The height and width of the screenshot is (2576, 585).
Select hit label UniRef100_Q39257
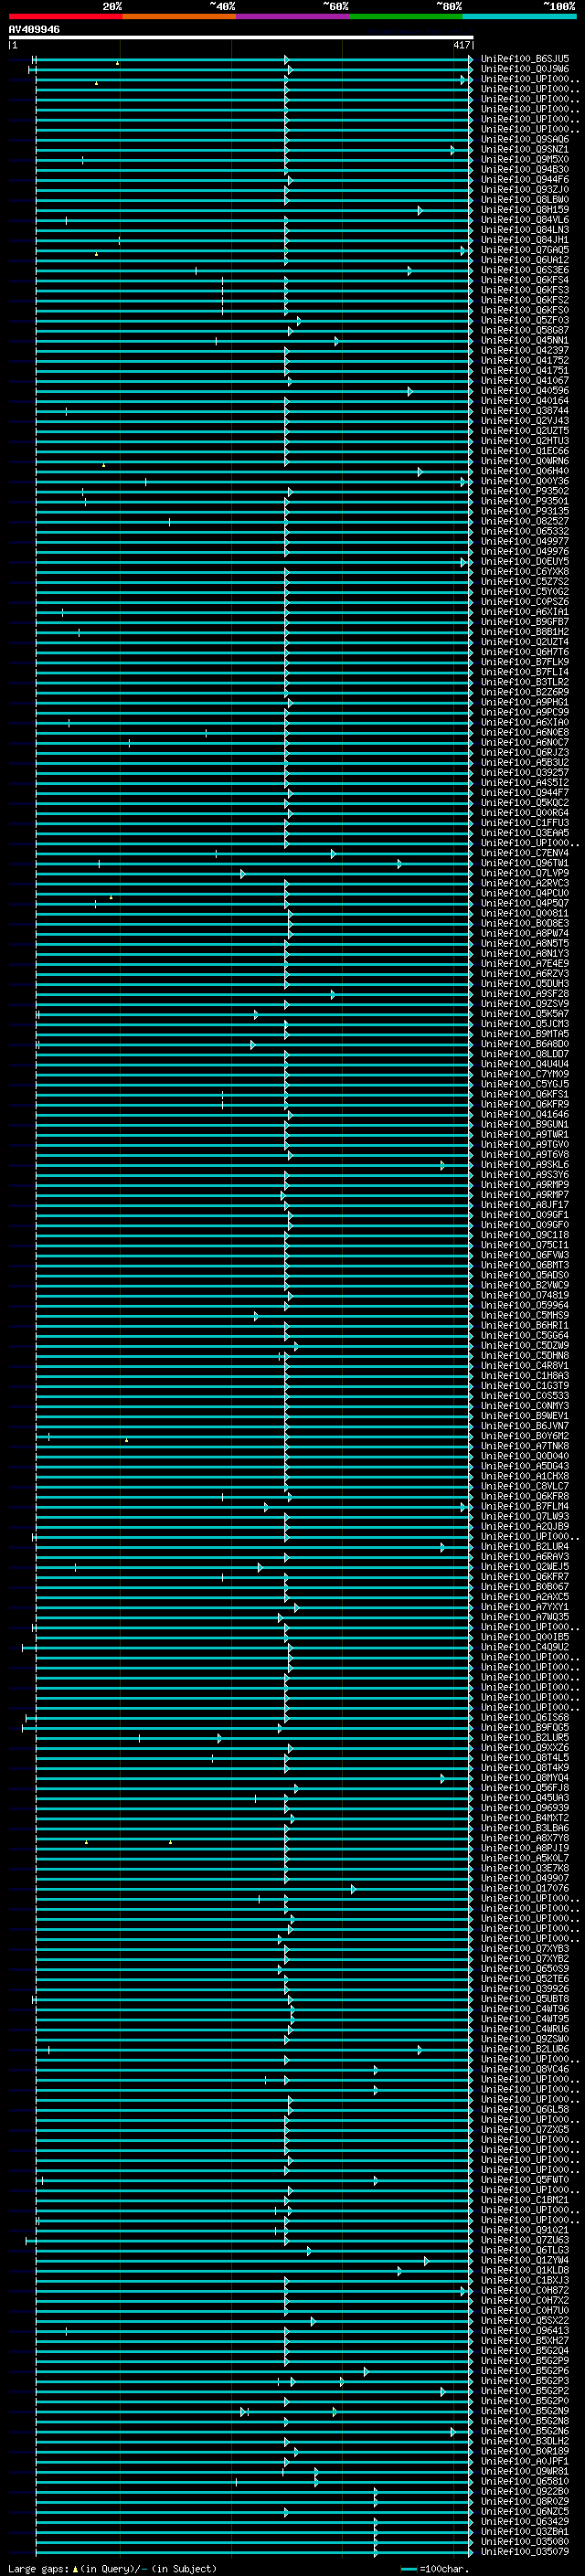coord(525,773)
